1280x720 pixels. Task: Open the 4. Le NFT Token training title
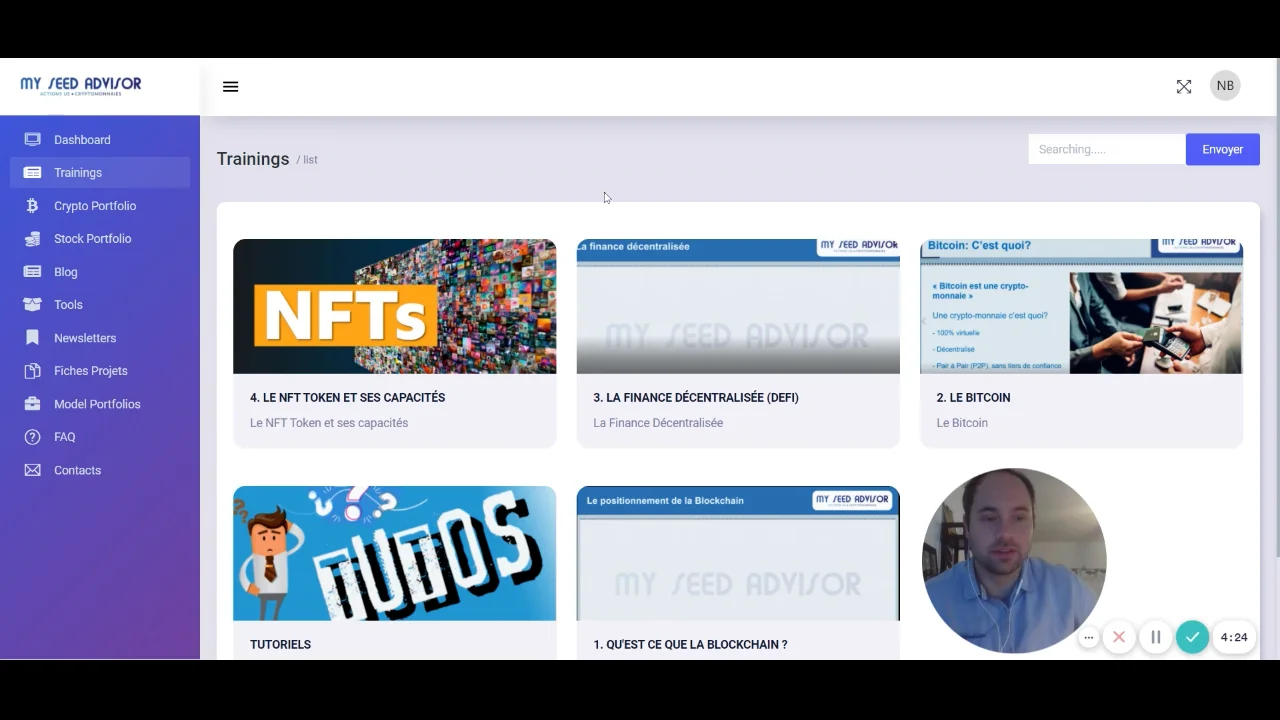(x=347, y=397)
